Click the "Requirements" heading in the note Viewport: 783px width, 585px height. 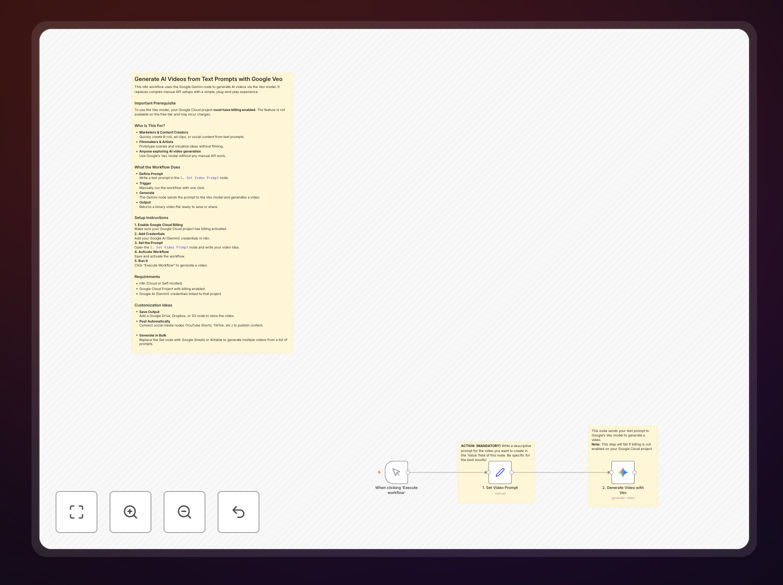point(147,277)
